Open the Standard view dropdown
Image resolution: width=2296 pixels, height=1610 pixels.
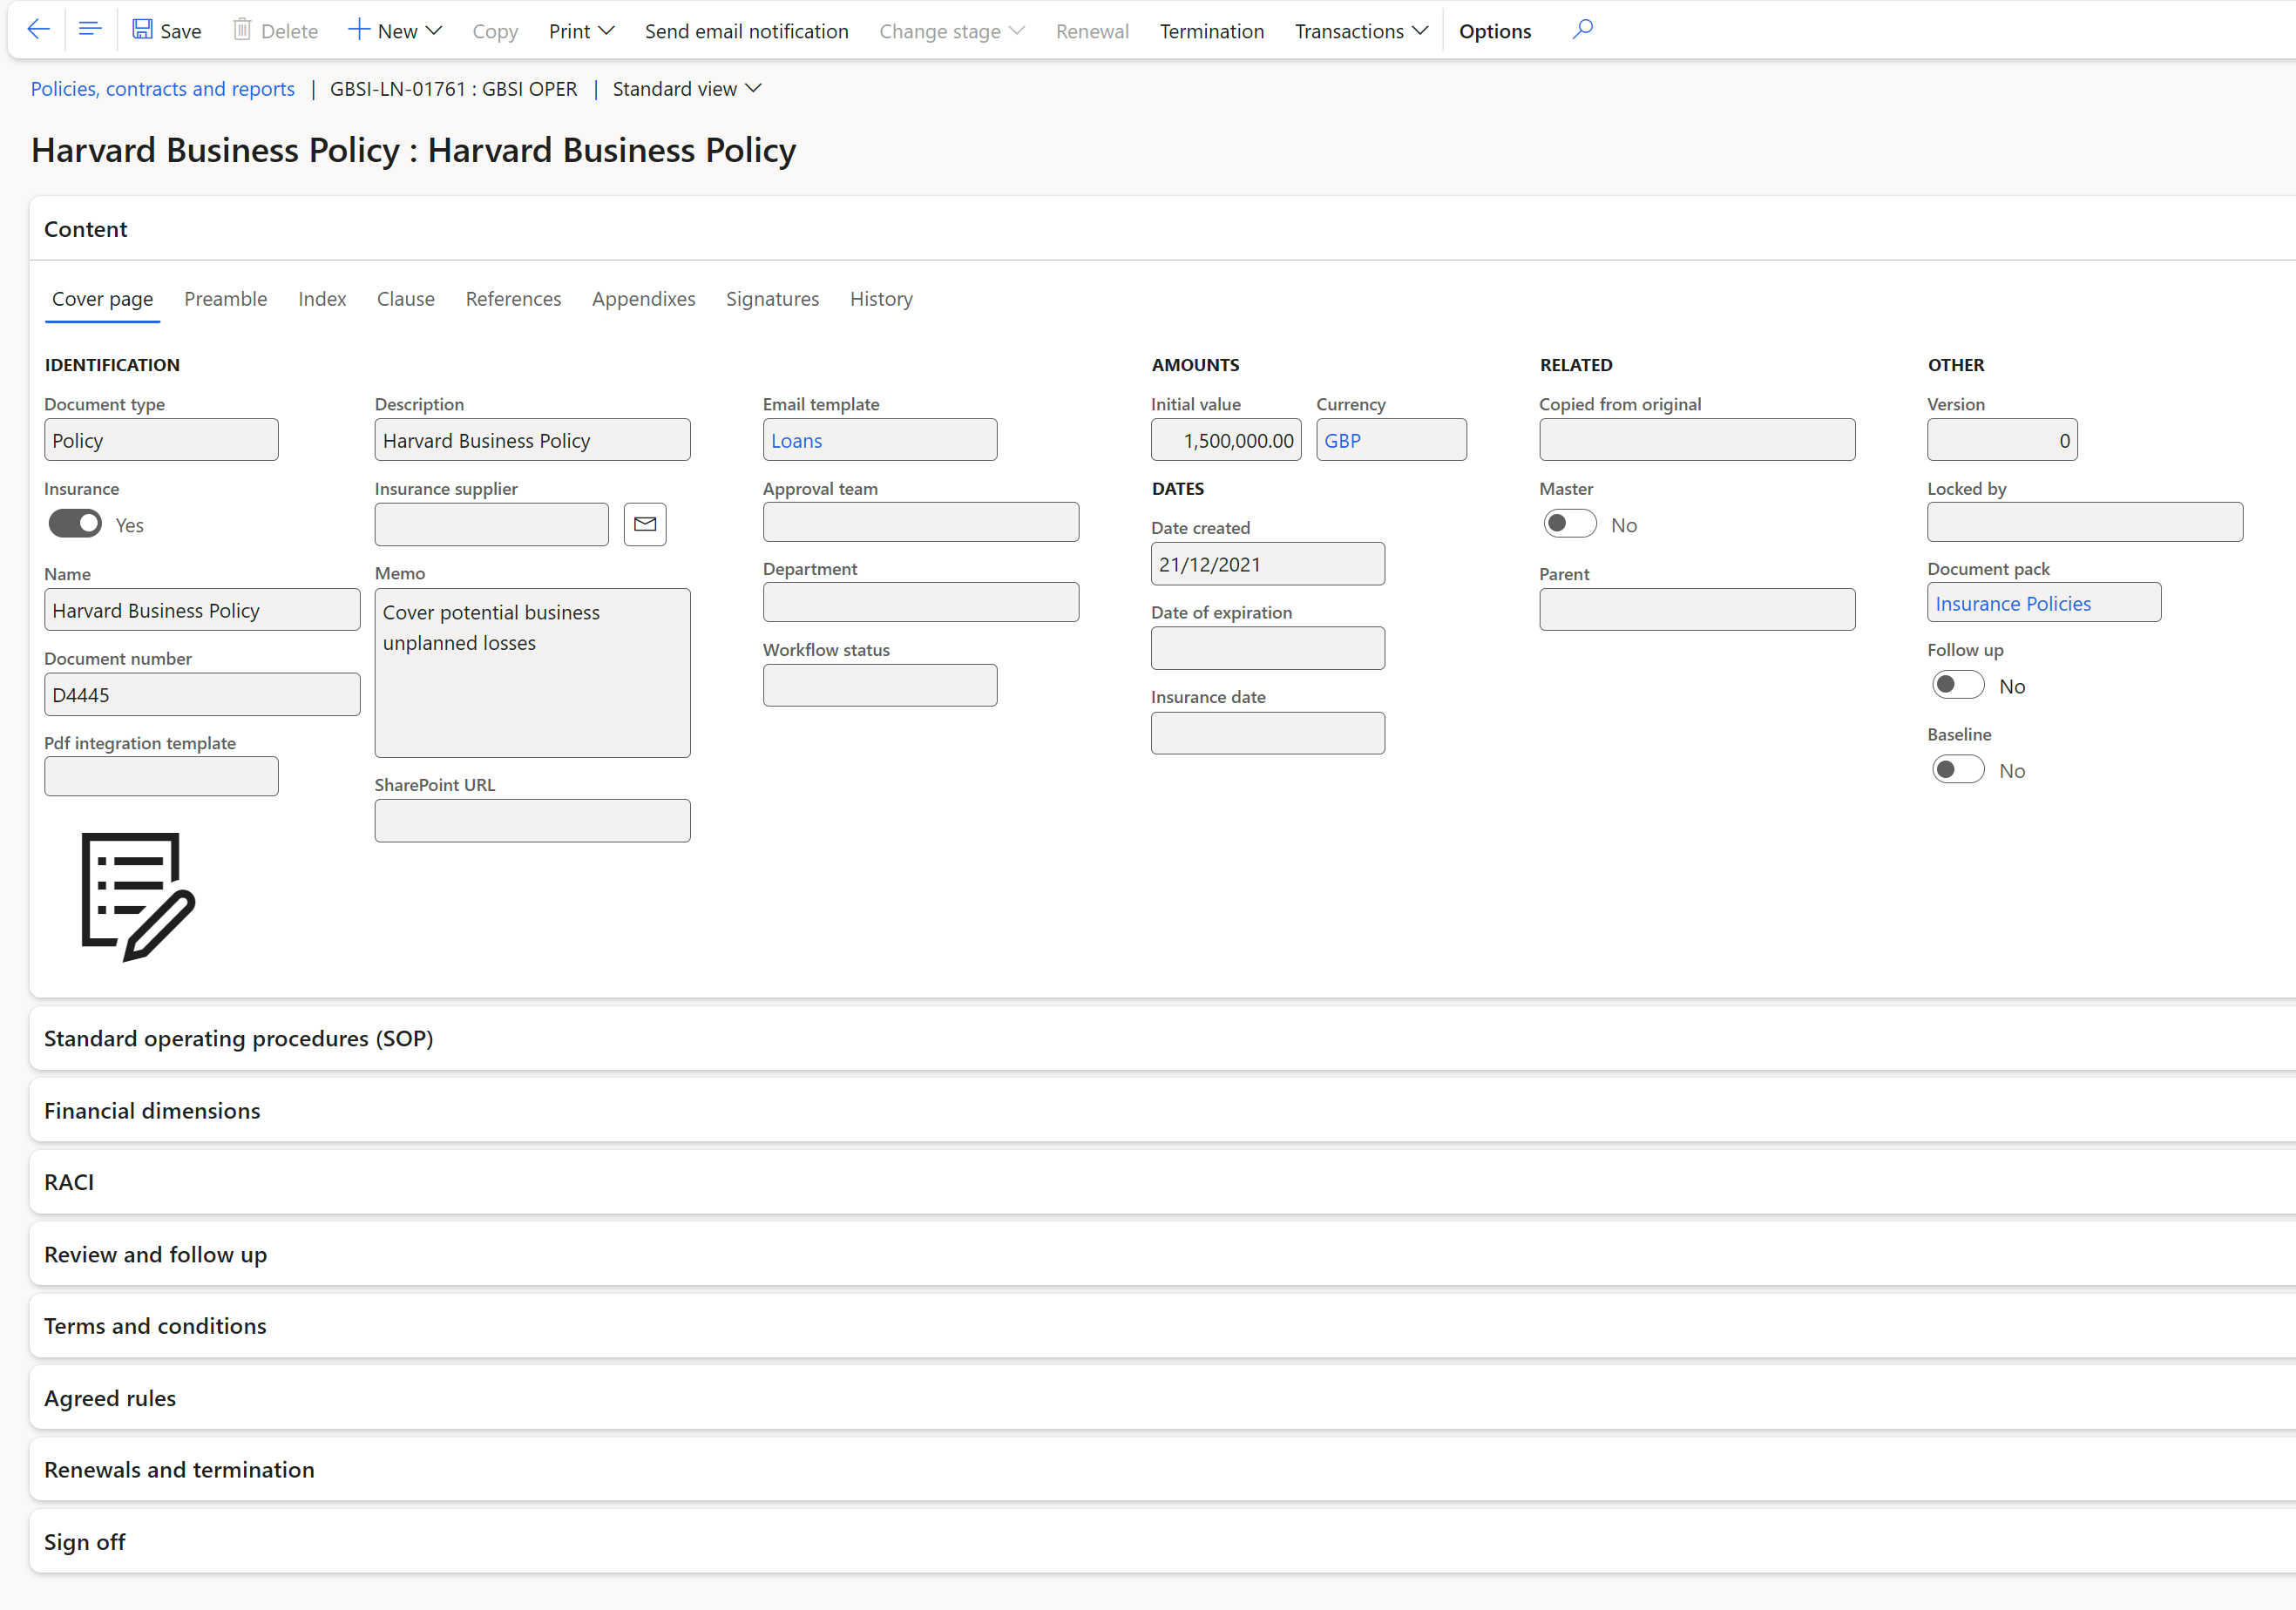[687, 89]
